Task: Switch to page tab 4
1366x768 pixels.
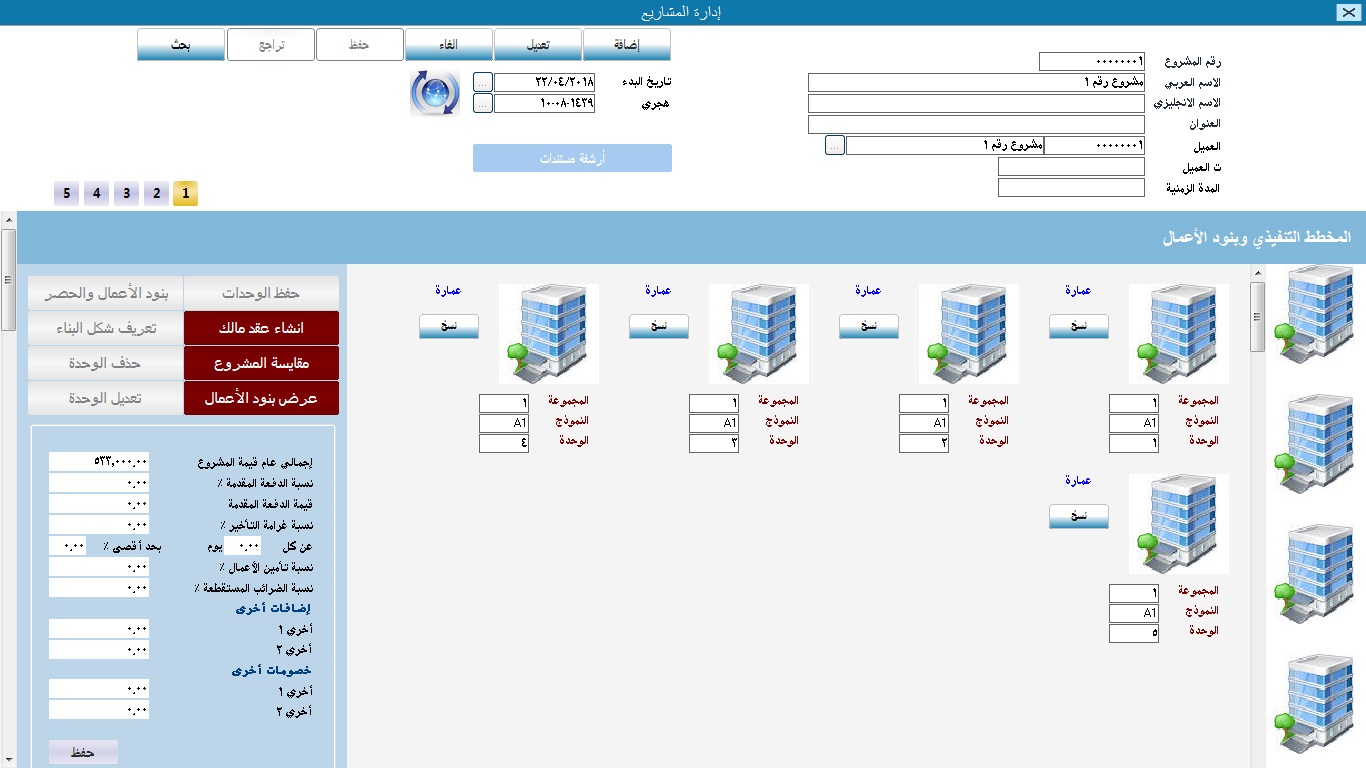Action: point(96,193)
